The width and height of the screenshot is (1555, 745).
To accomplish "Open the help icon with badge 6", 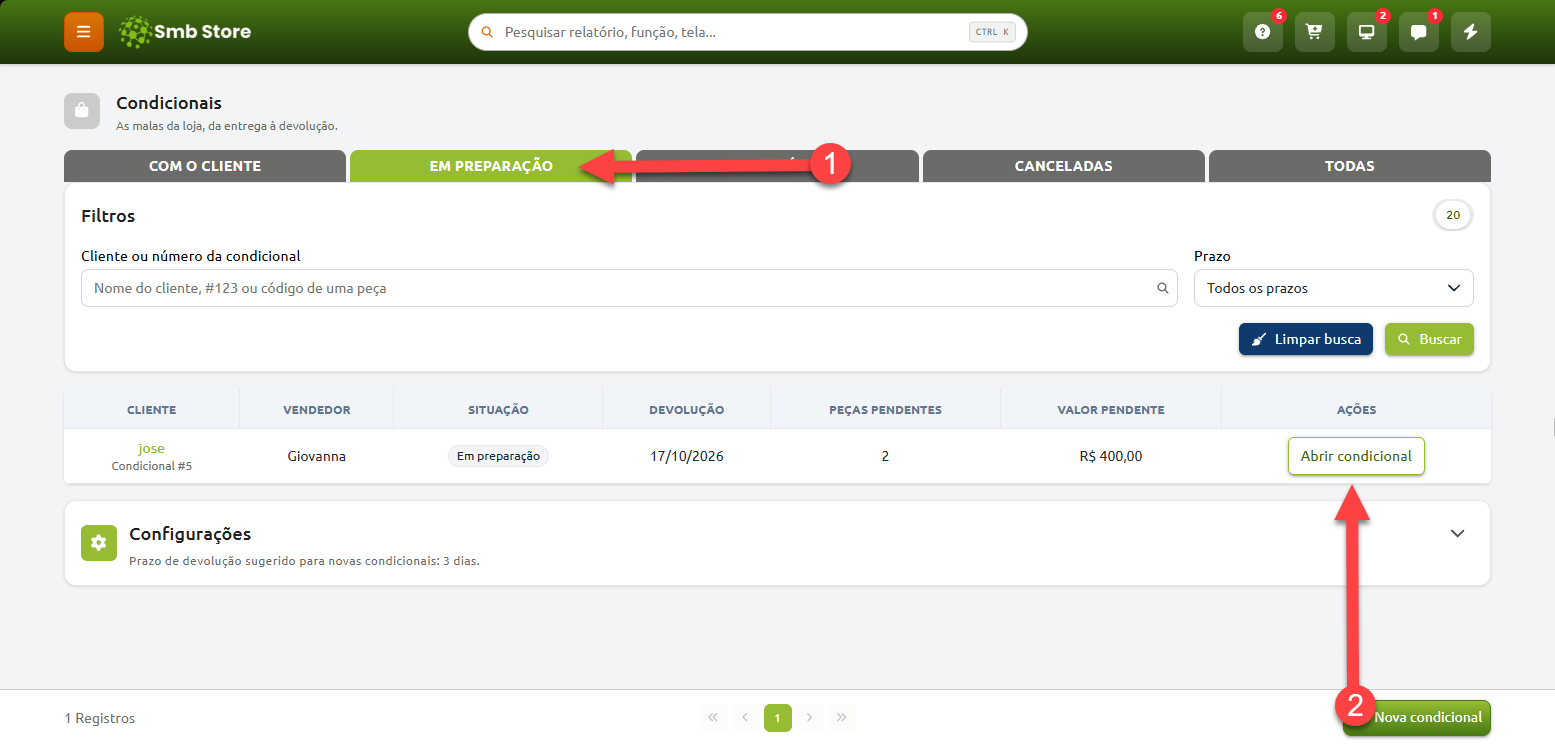I will pyautogui.click(x=1263, y=32).
